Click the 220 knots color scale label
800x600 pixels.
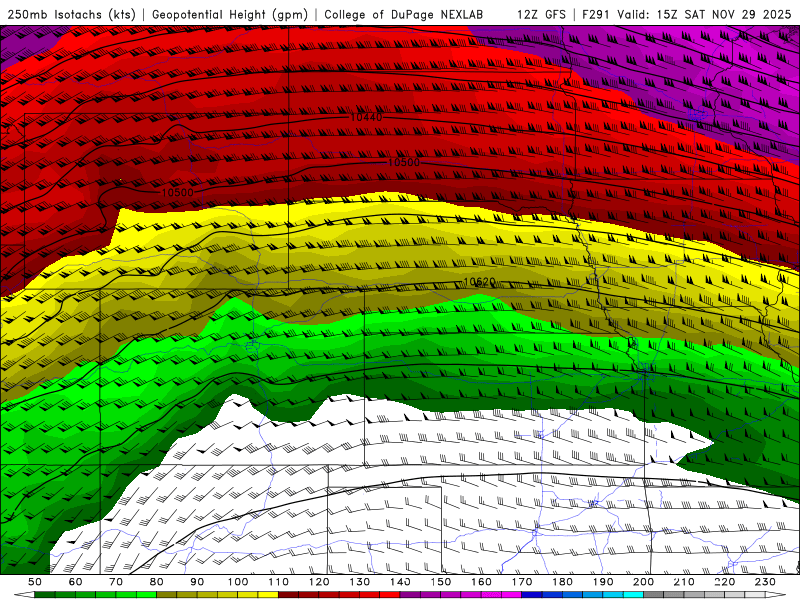tap(724, 582)
